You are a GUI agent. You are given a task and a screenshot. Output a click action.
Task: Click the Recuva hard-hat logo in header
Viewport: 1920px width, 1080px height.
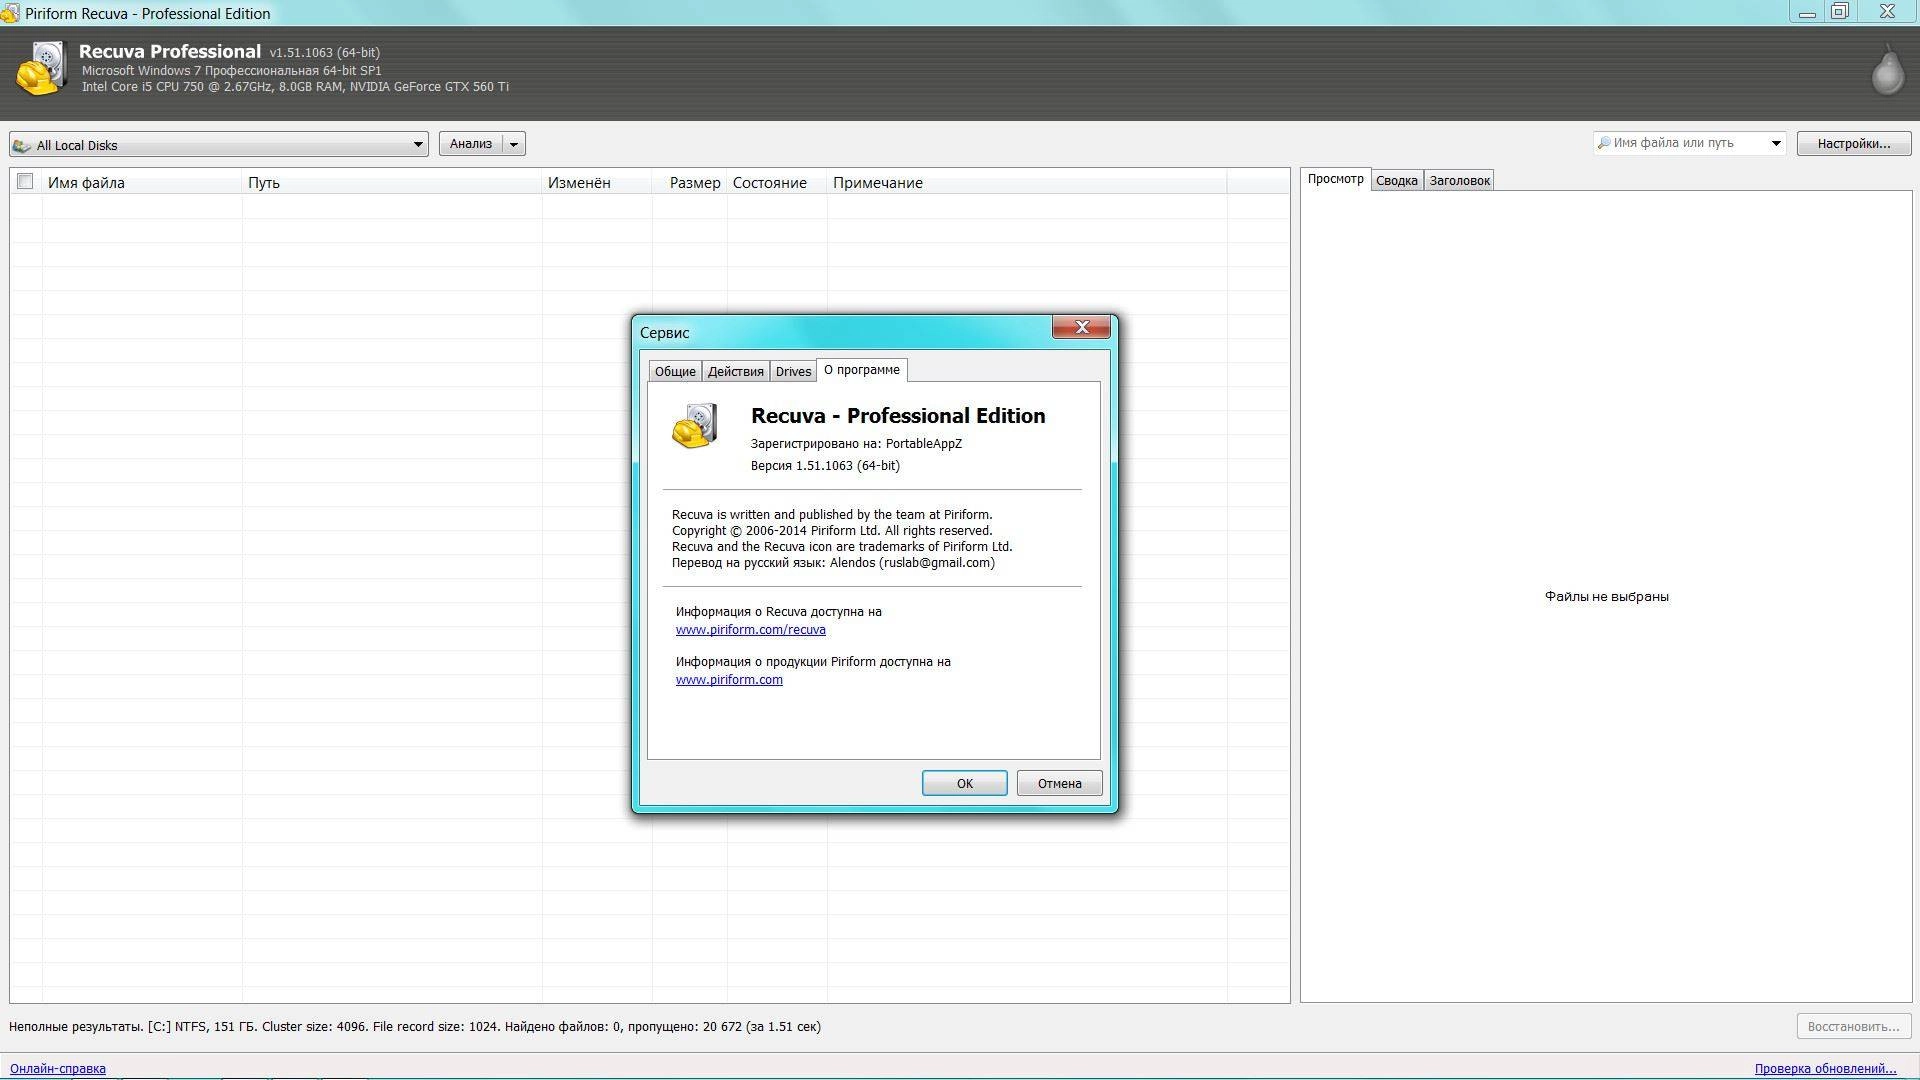(41, 68)
